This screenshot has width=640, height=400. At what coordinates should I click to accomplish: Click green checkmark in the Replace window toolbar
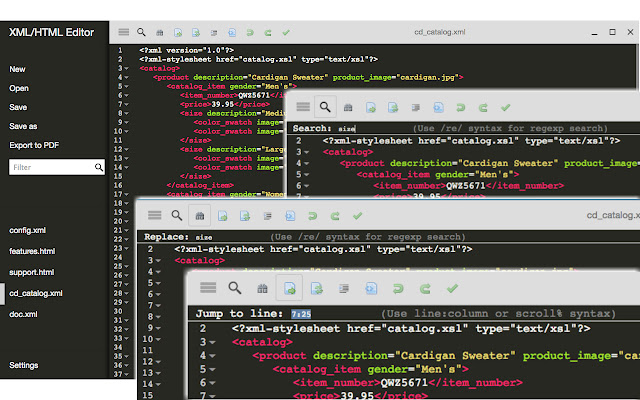click(x=357, y=216)
